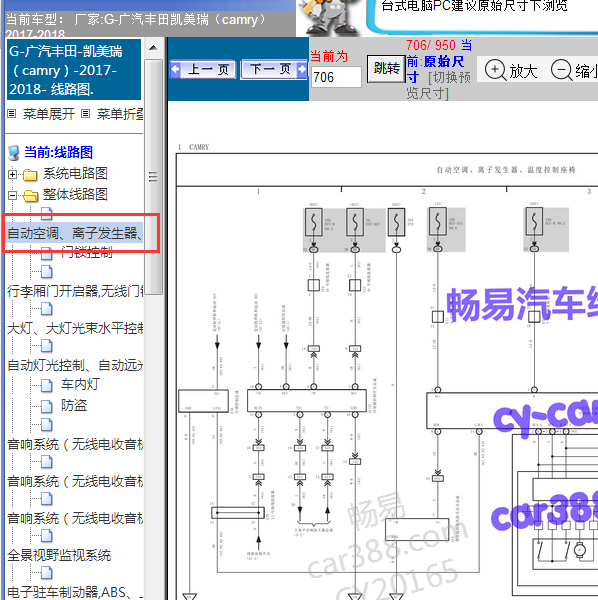This screenshot has width=598, height=600.
Task: Open 电子驻车制动器,ABS entry
Action: click(75, 592)
